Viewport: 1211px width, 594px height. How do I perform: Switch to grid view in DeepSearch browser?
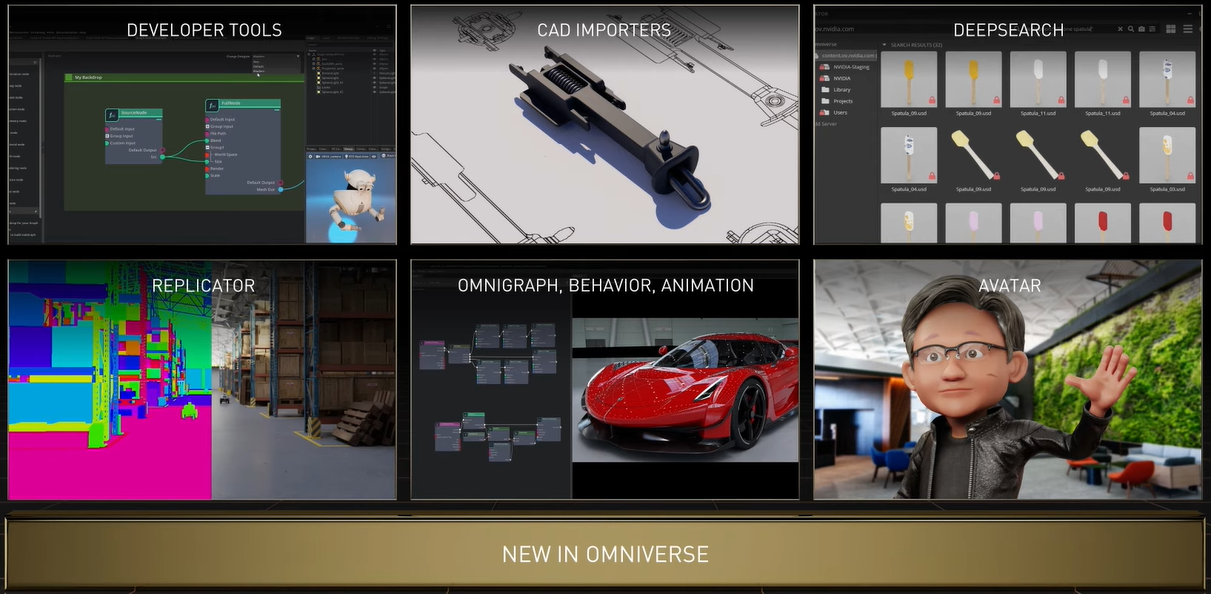pos(1171,29)
